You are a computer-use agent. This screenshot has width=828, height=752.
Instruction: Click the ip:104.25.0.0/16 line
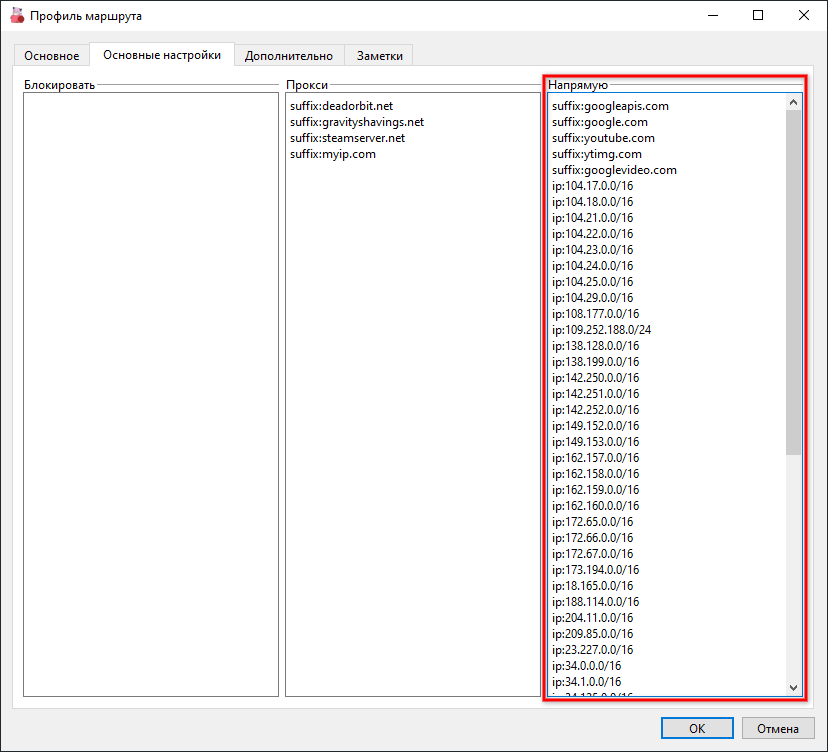coord(592,281)
